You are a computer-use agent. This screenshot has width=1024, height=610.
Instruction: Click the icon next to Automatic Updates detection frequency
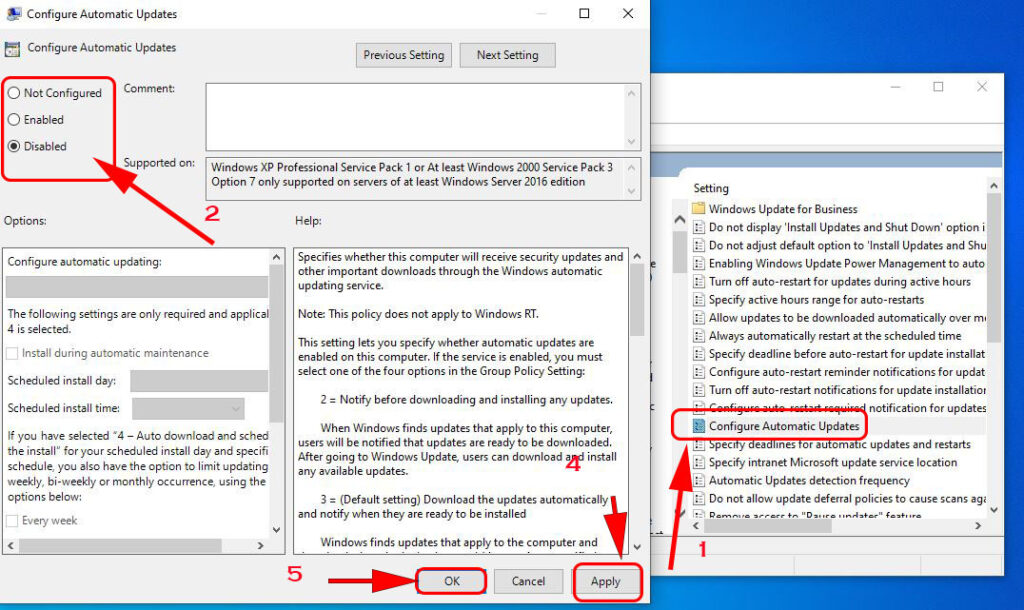698,480
